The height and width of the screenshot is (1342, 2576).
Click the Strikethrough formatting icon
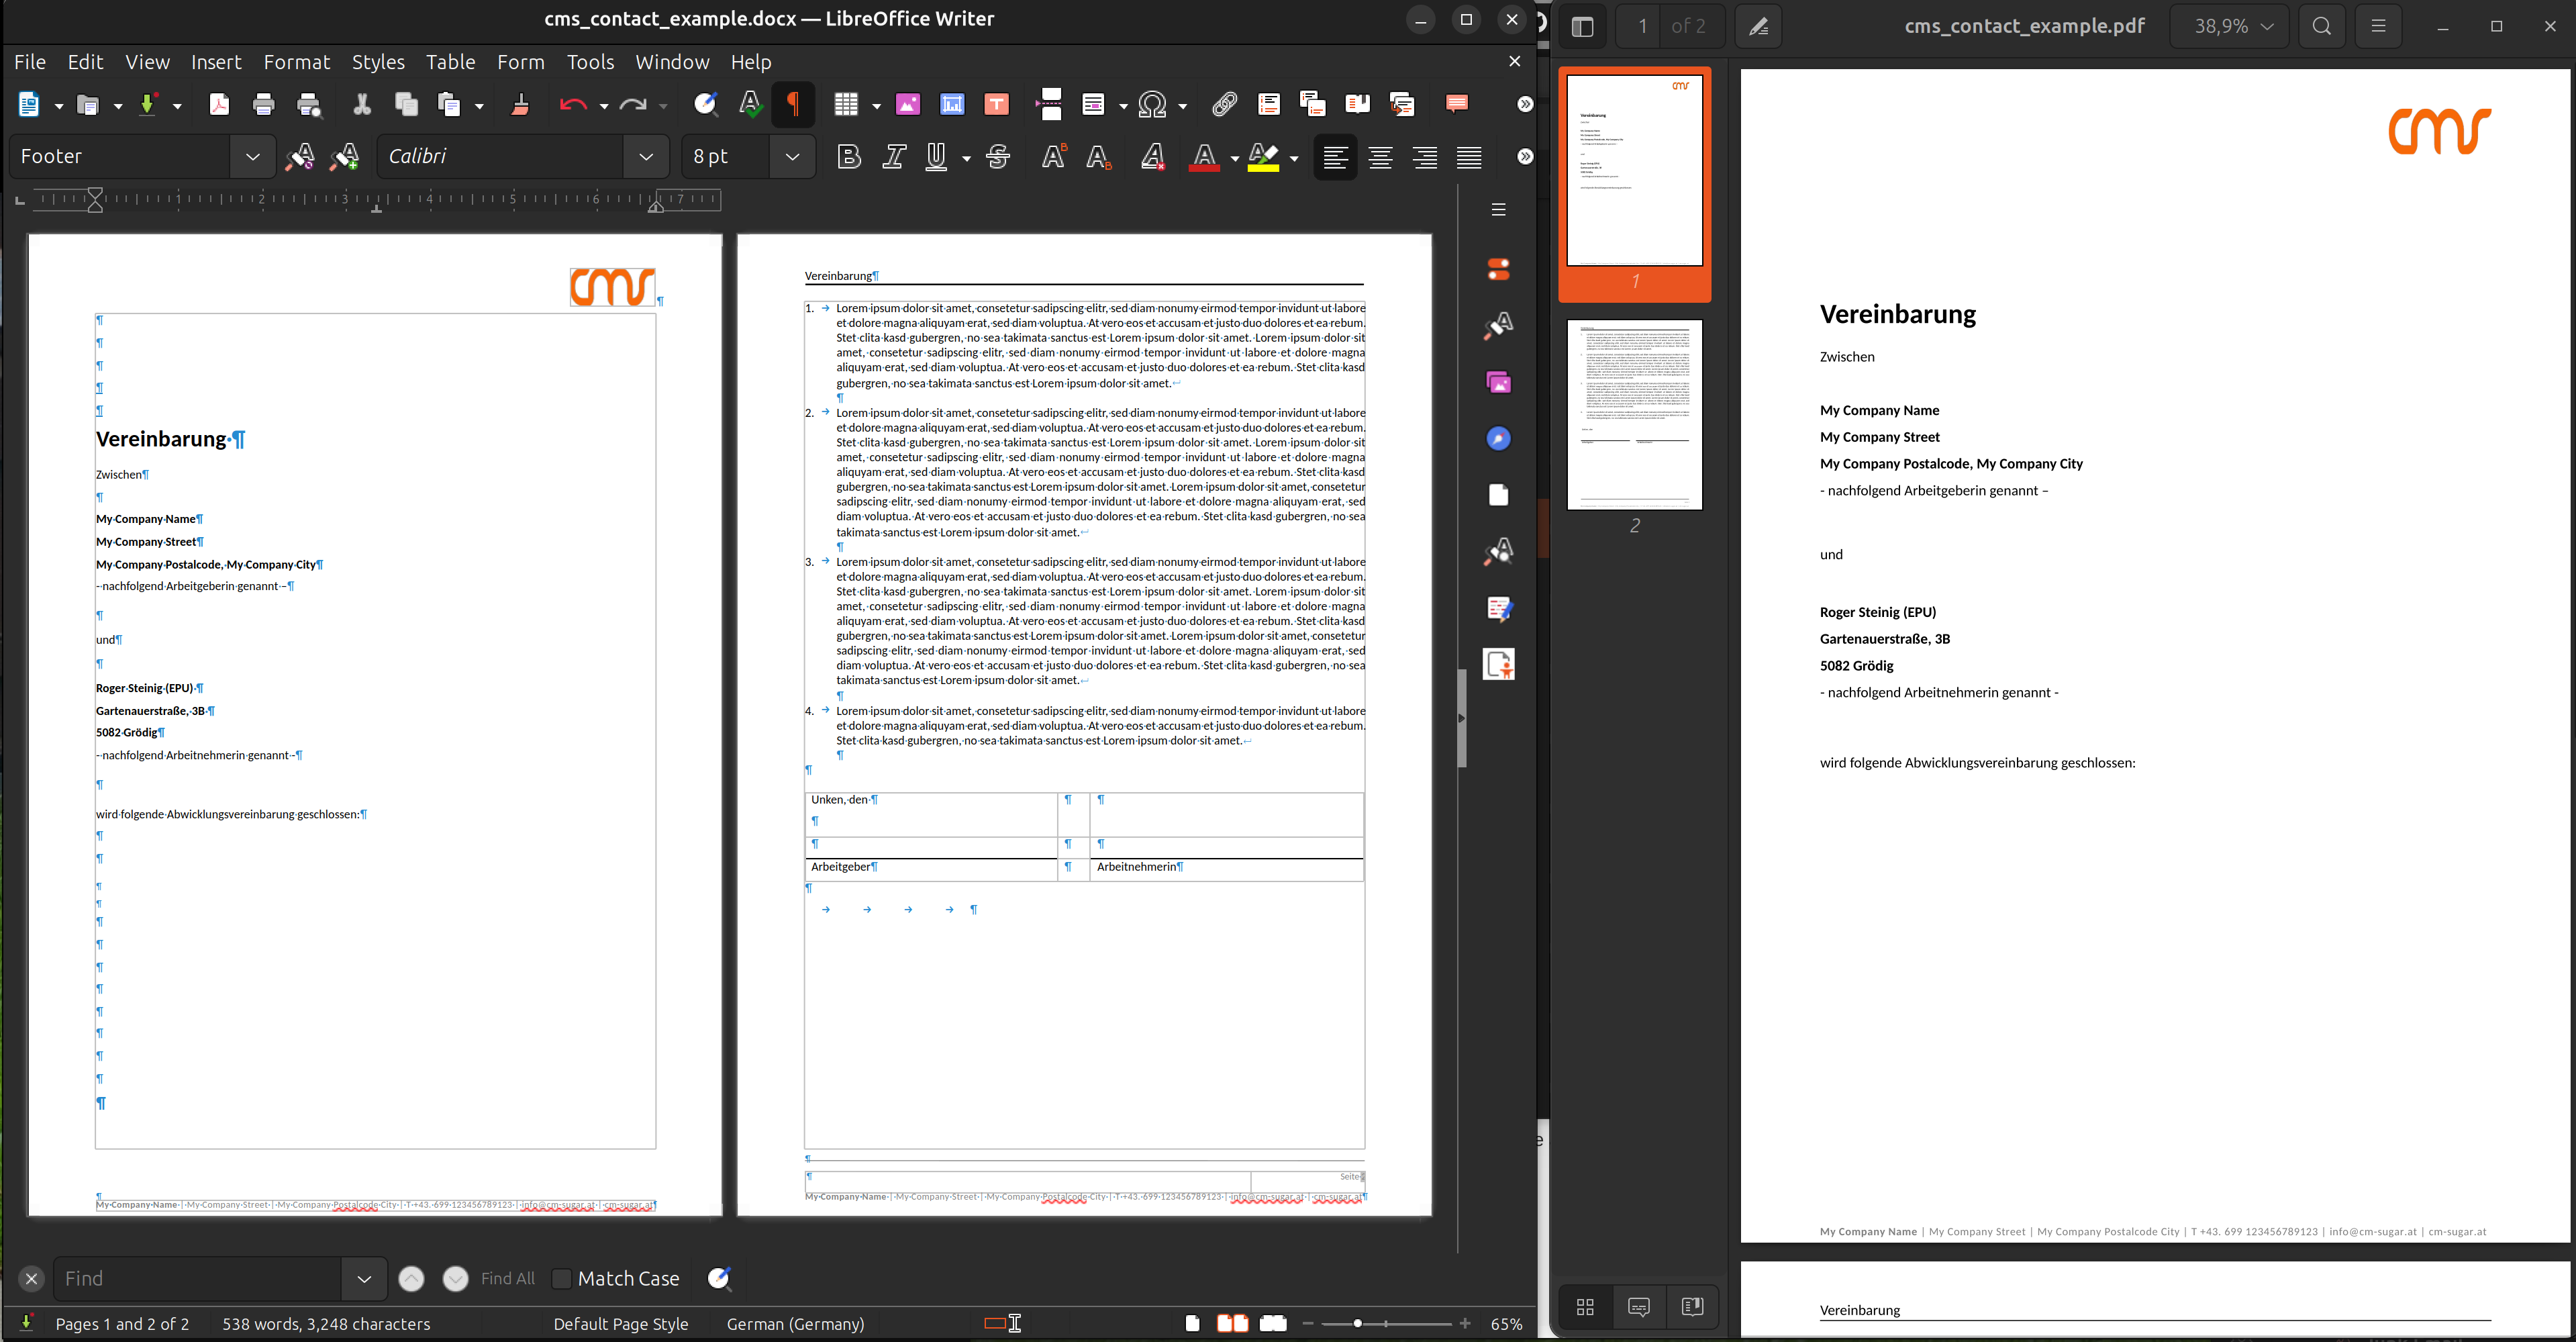[x=998, y=157]
